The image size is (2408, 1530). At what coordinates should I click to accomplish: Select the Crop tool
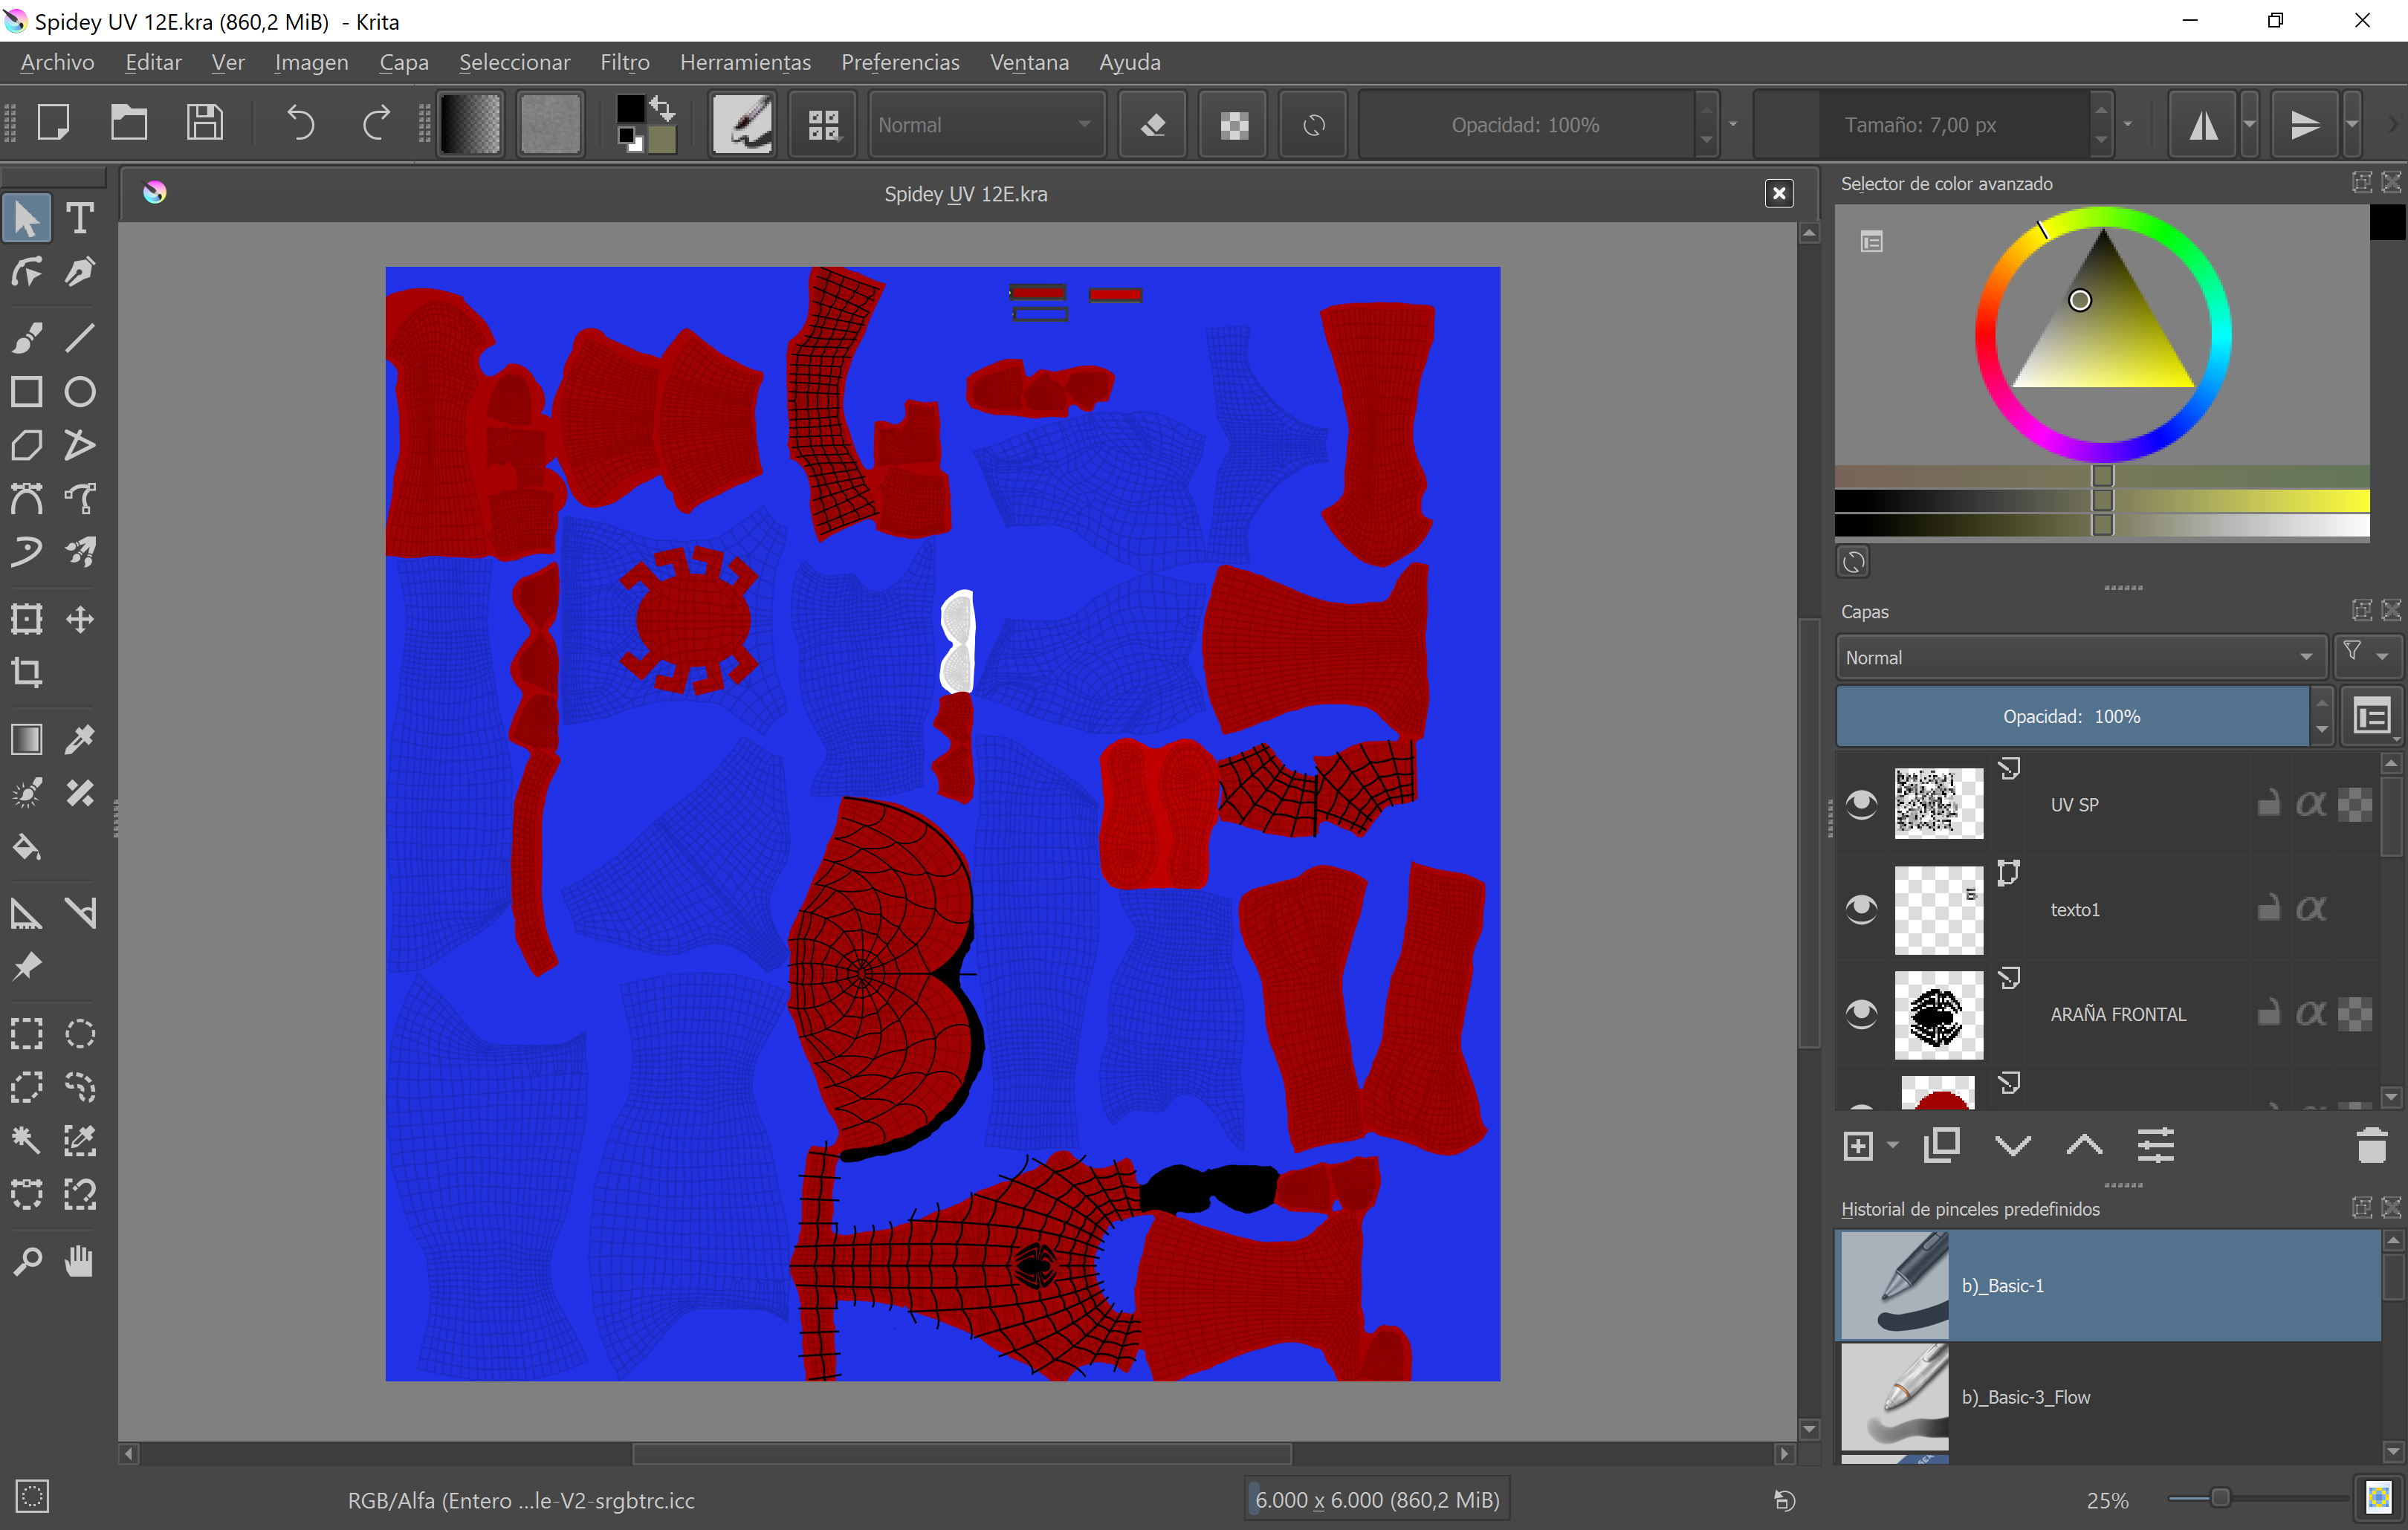[27, 672]
